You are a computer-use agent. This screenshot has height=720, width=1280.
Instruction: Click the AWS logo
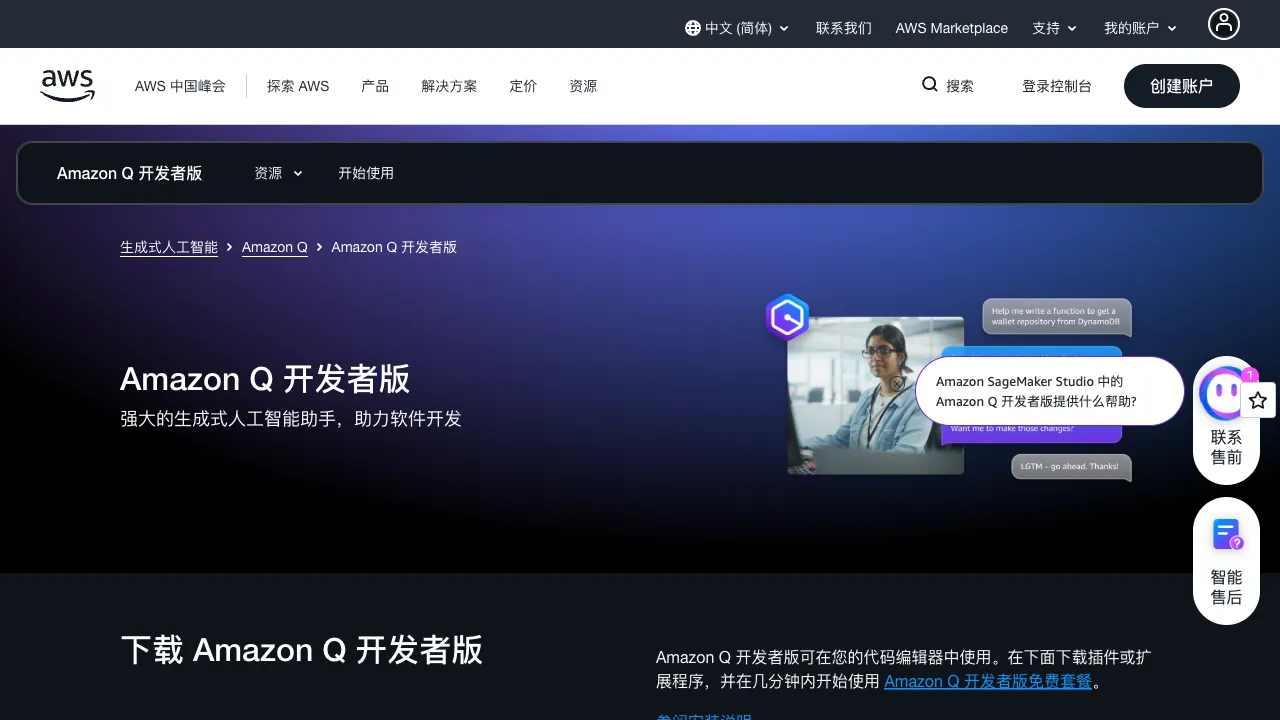pos(68,86)
